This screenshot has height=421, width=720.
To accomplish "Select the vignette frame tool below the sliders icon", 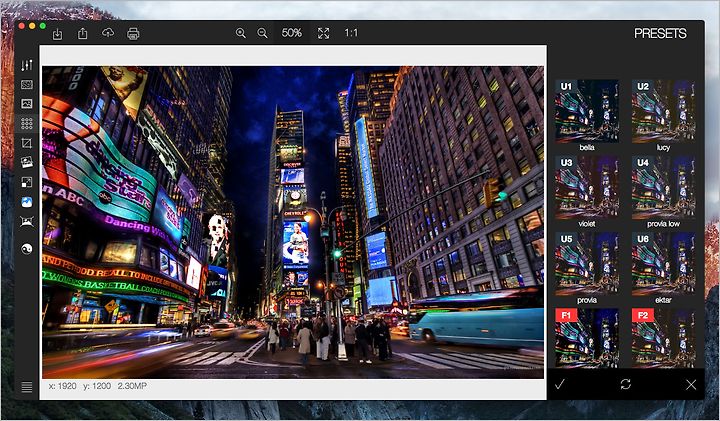I will click(27, 84).
